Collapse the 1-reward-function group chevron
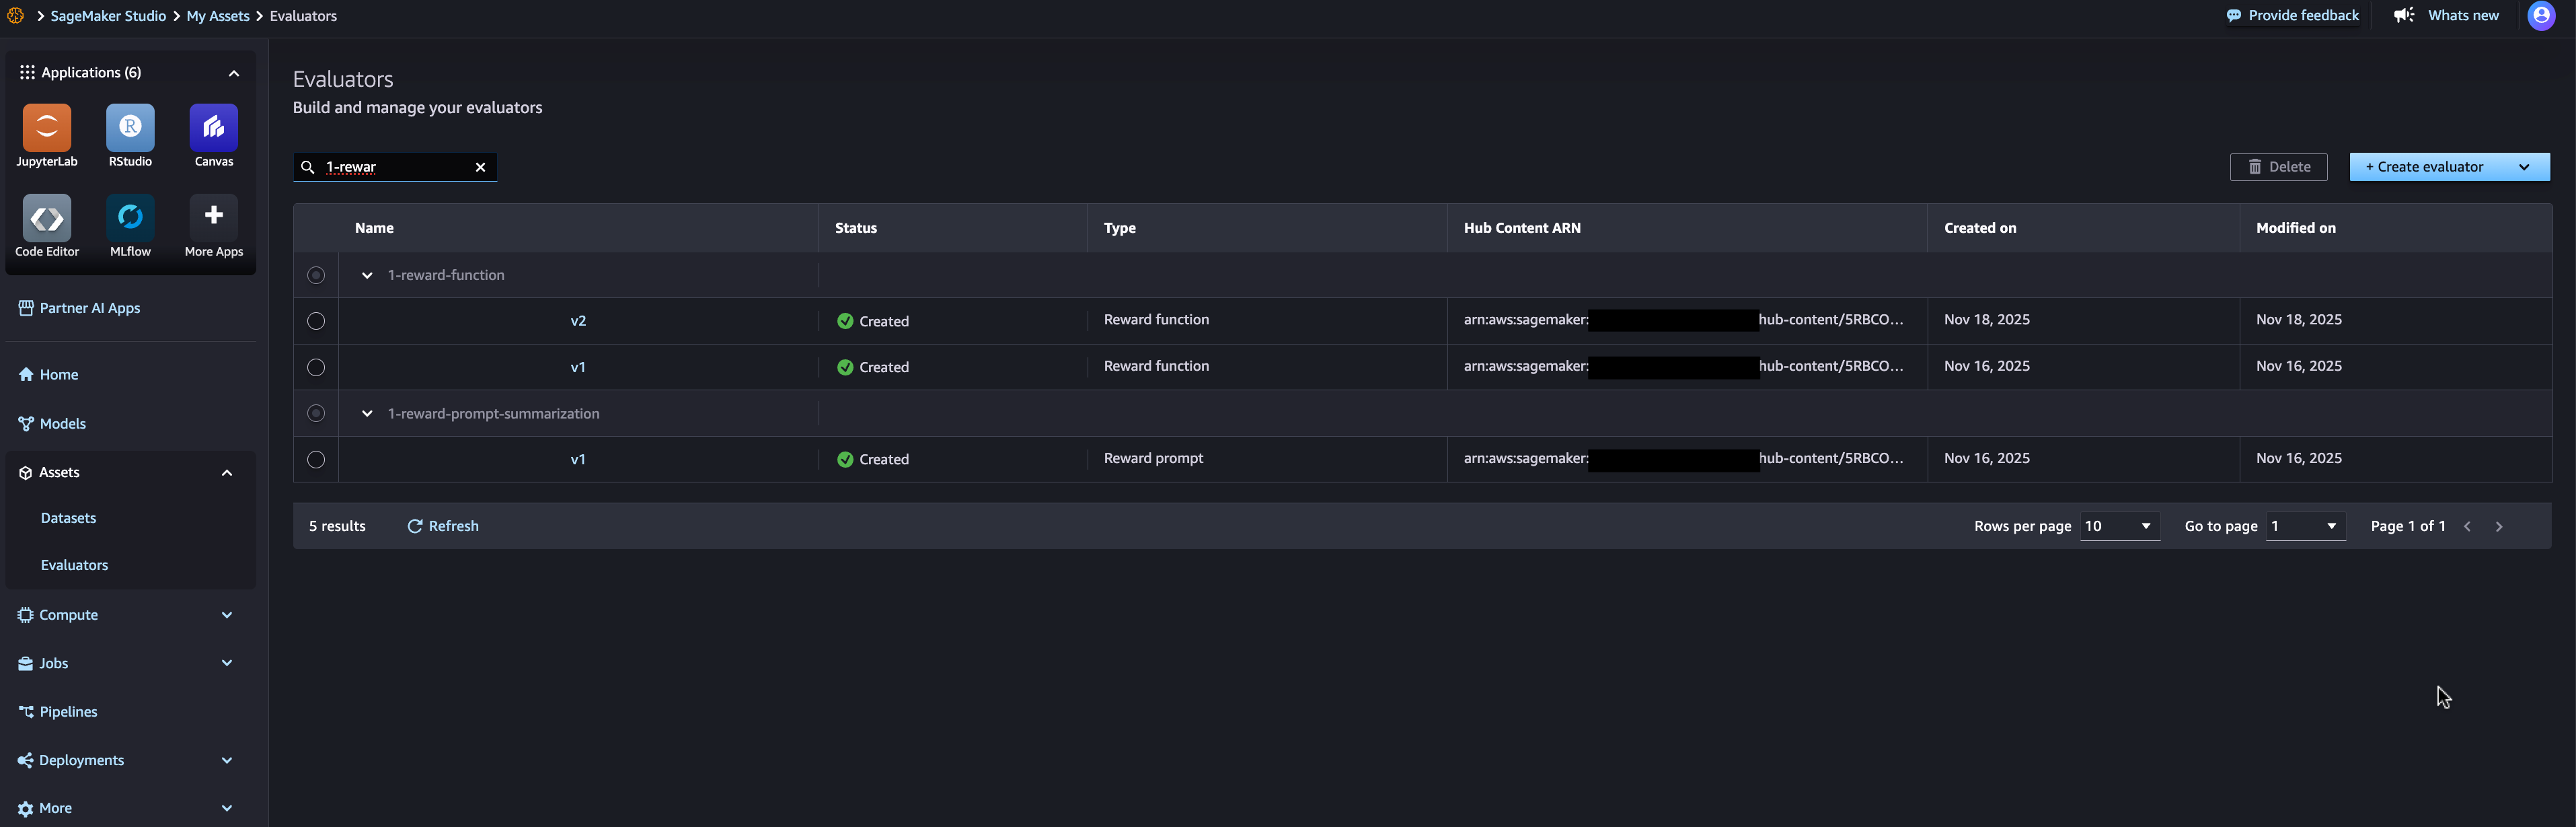This screenshot has height=827, width=2576. pos(367,275)
